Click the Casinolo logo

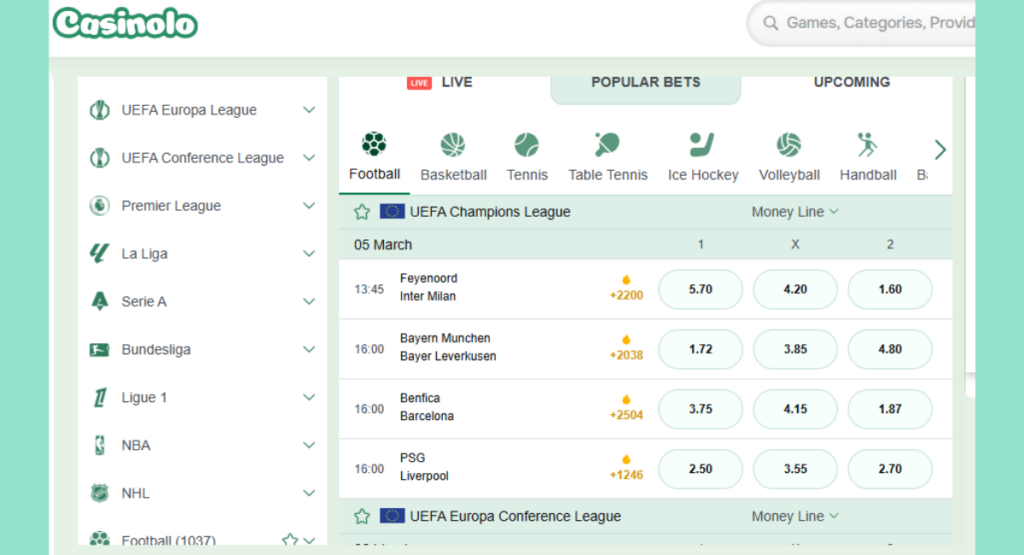pyautogui.click(x=125, y=24)
